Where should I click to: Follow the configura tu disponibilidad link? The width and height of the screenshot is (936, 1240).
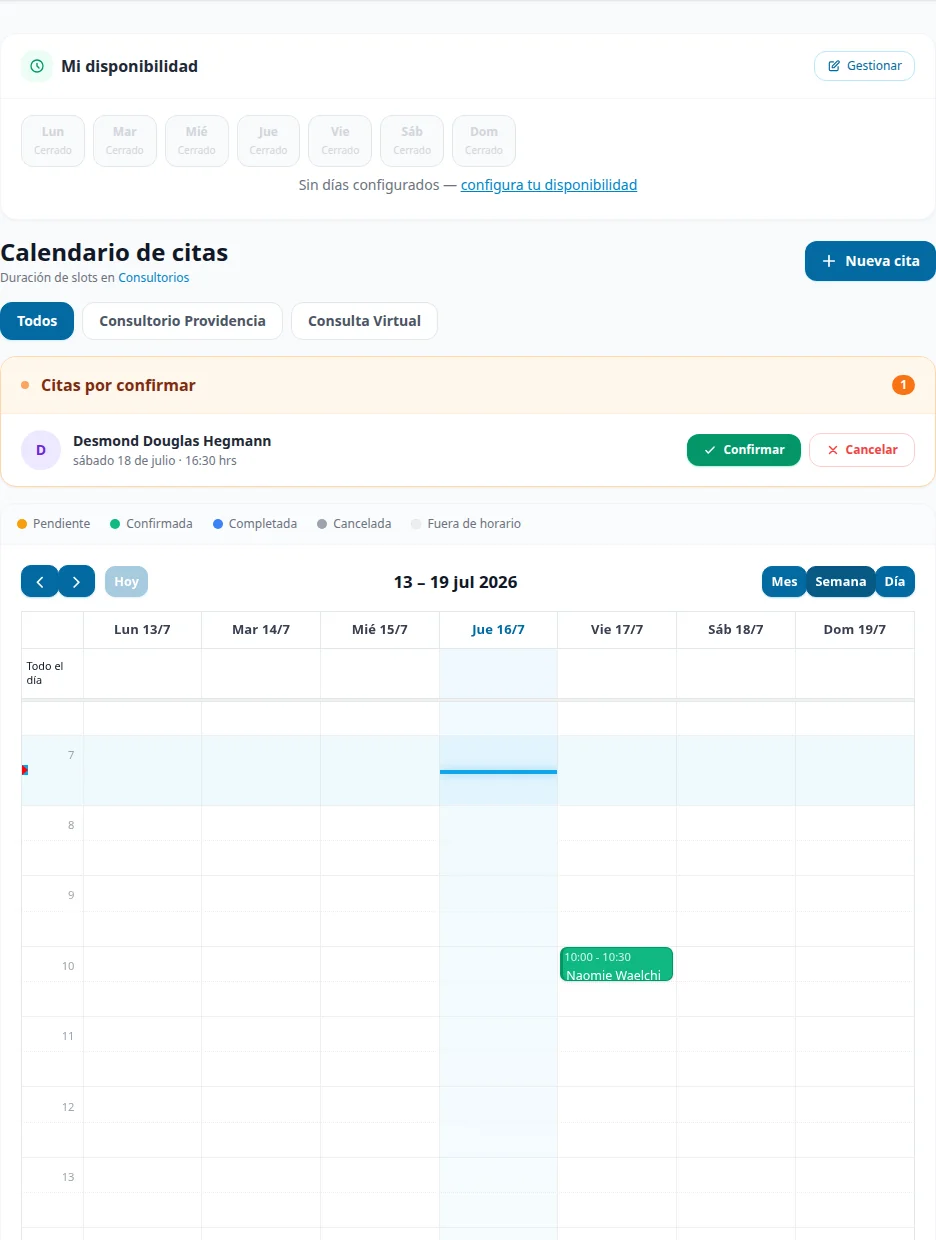[x=549, y=185]
